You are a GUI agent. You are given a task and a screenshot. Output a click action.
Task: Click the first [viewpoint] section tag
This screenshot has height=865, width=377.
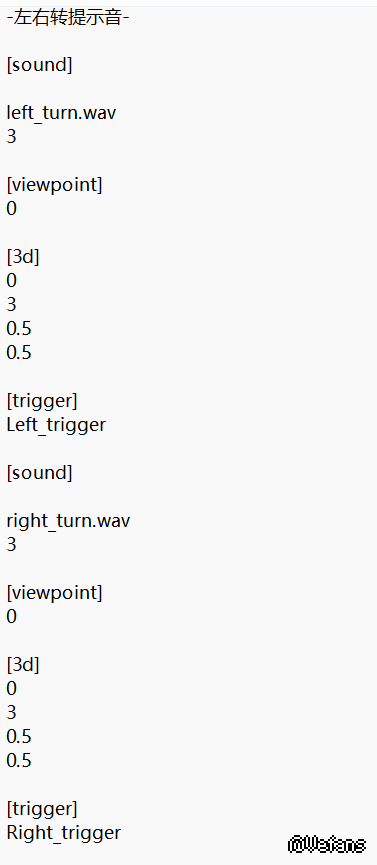tap(55, 185)
